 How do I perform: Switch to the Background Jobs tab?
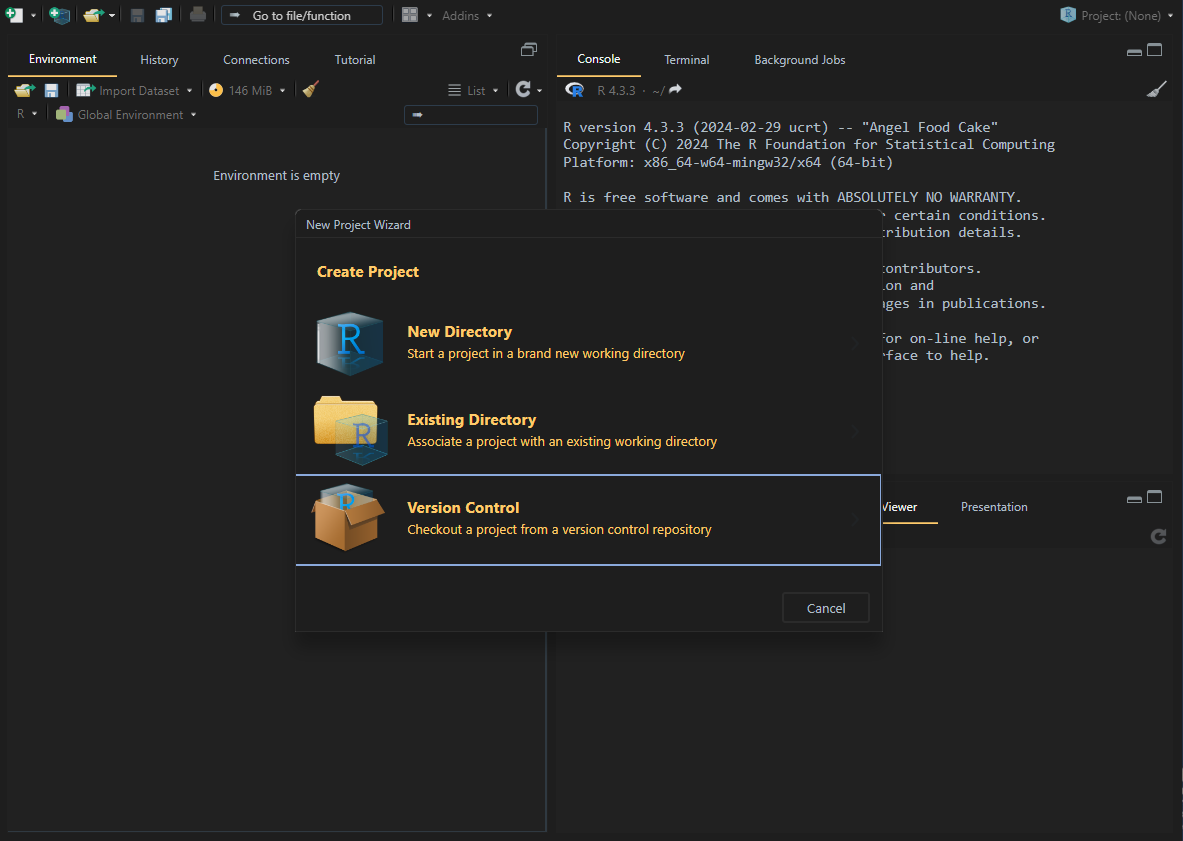[800, 60]
